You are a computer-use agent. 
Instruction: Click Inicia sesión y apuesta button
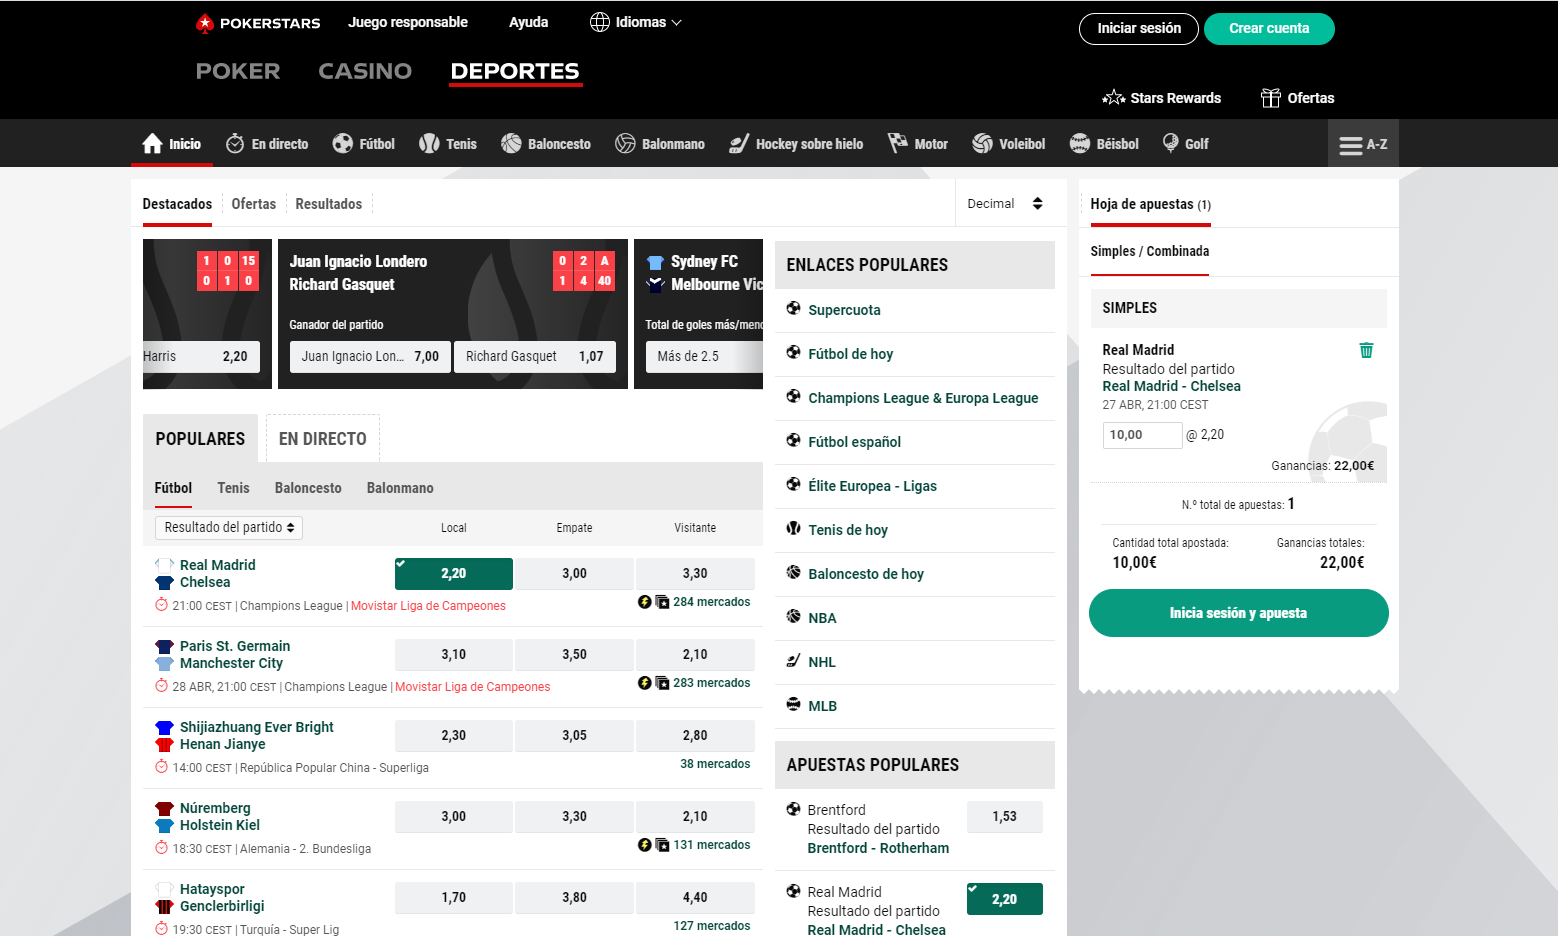click(x=1238, y=613)
